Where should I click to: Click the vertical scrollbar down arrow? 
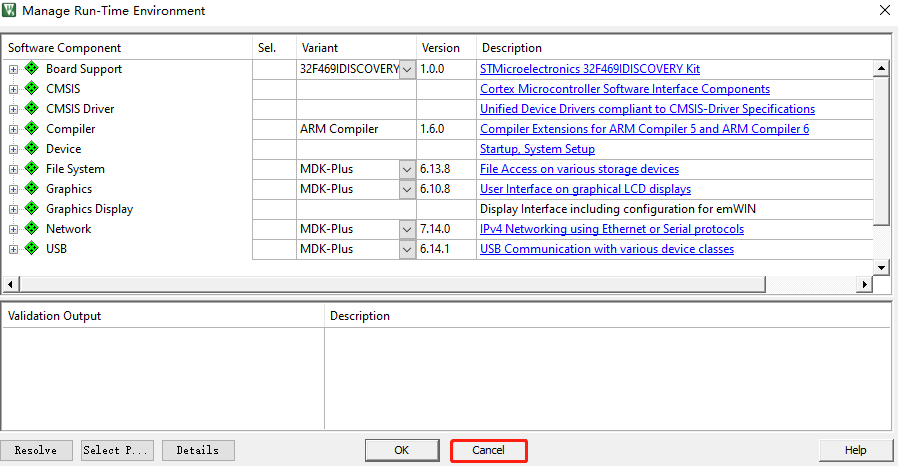(x=881, y=267)
